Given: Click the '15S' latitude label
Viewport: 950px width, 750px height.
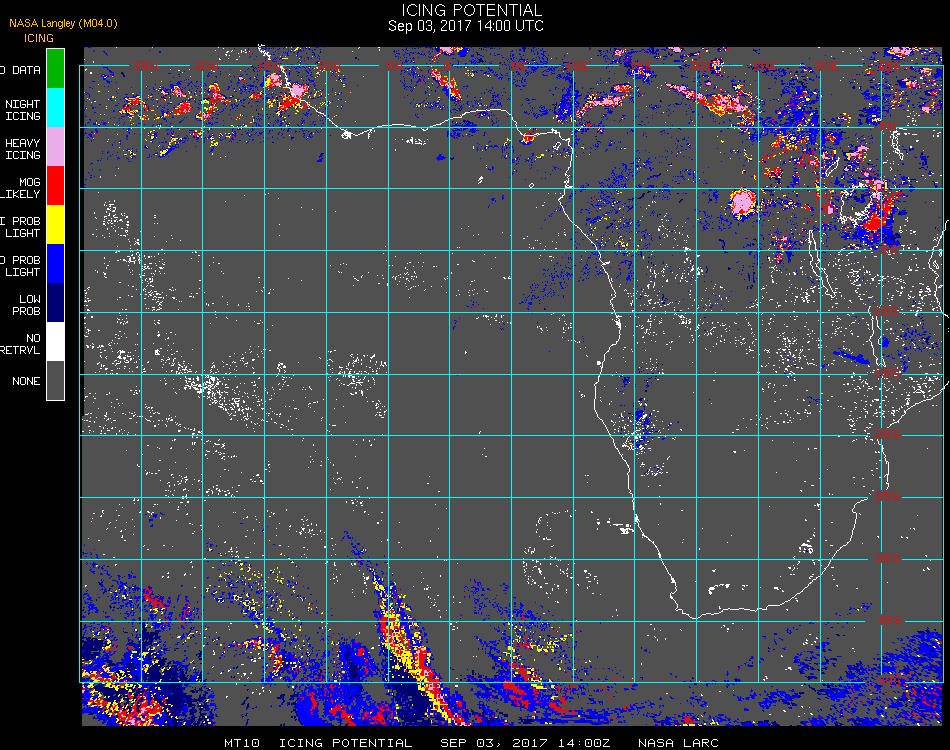Looking at the screenshot, I should point(888,373).
